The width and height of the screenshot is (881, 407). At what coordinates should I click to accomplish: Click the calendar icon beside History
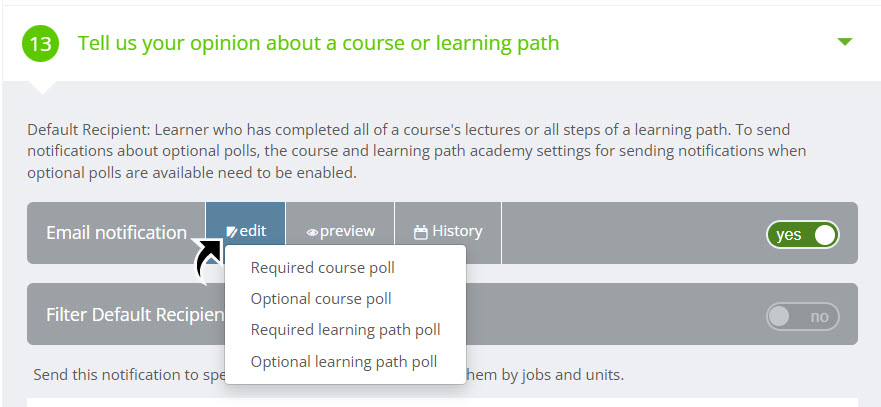coord(421,232)
